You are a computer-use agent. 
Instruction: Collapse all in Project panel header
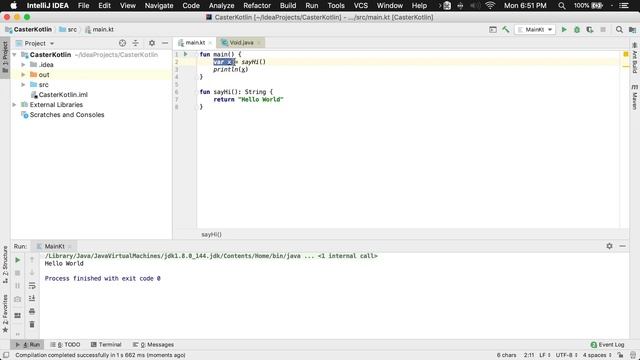tap(136, 43)
